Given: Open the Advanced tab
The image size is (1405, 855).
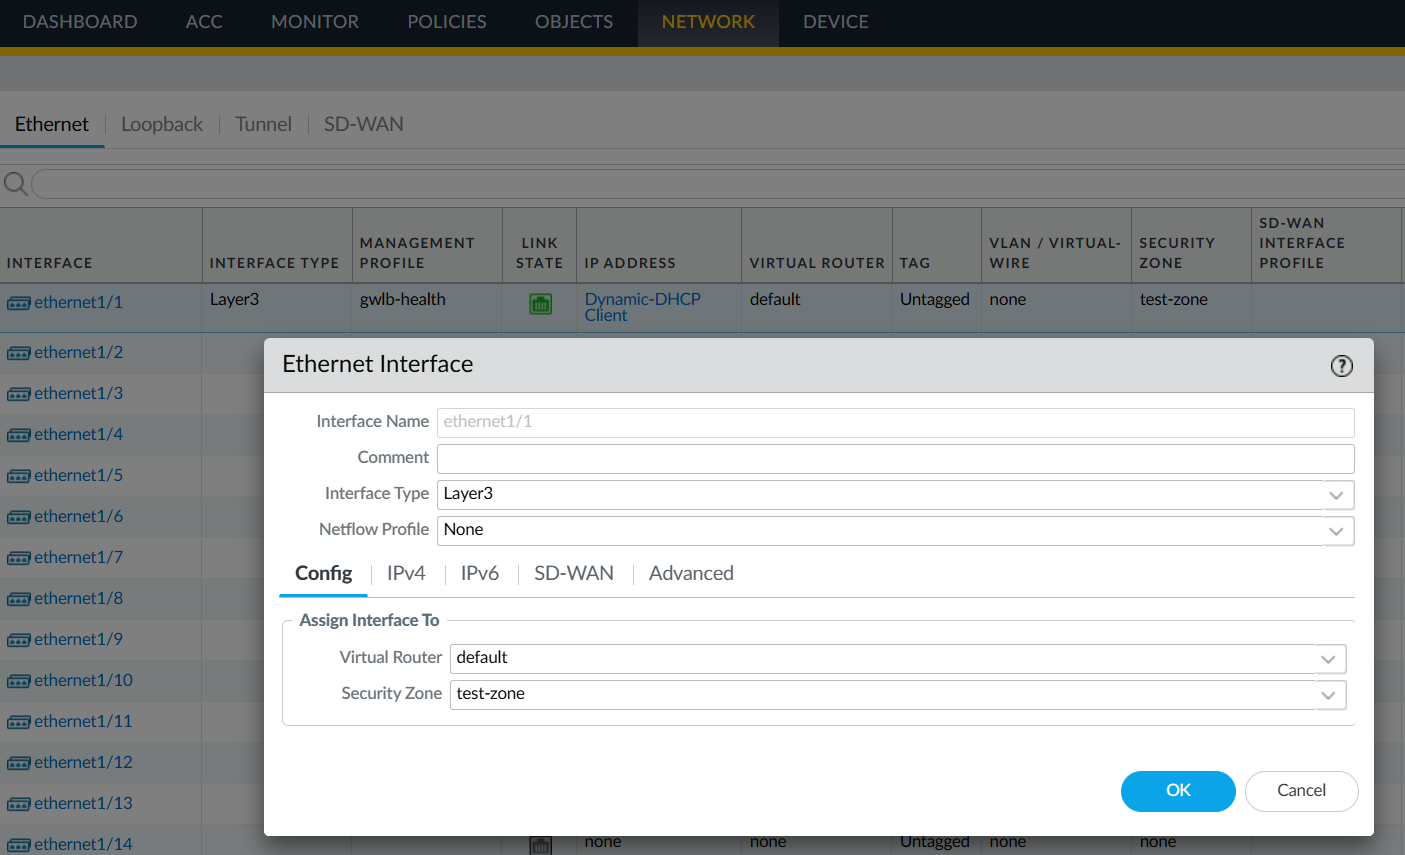Looking at the screenshot, I should tap(691, 573).
